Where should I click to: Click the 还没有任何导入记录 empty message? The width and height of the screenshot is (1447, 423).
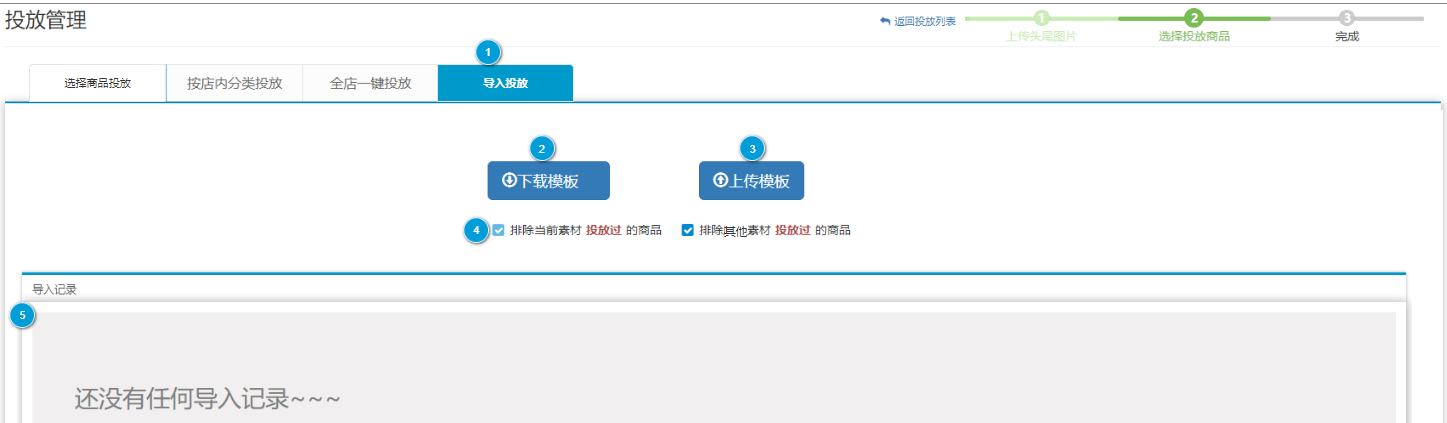[x=208, y=398]
